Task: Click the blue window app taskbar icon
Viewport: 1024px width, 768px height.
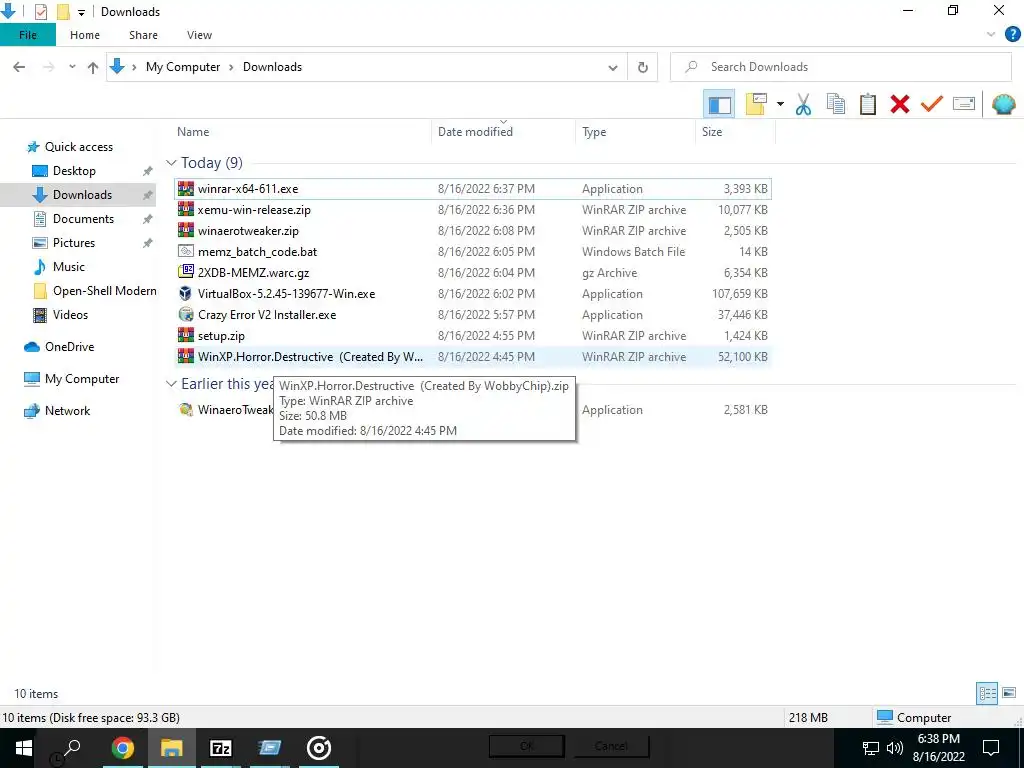Action: tap(269, 748)
